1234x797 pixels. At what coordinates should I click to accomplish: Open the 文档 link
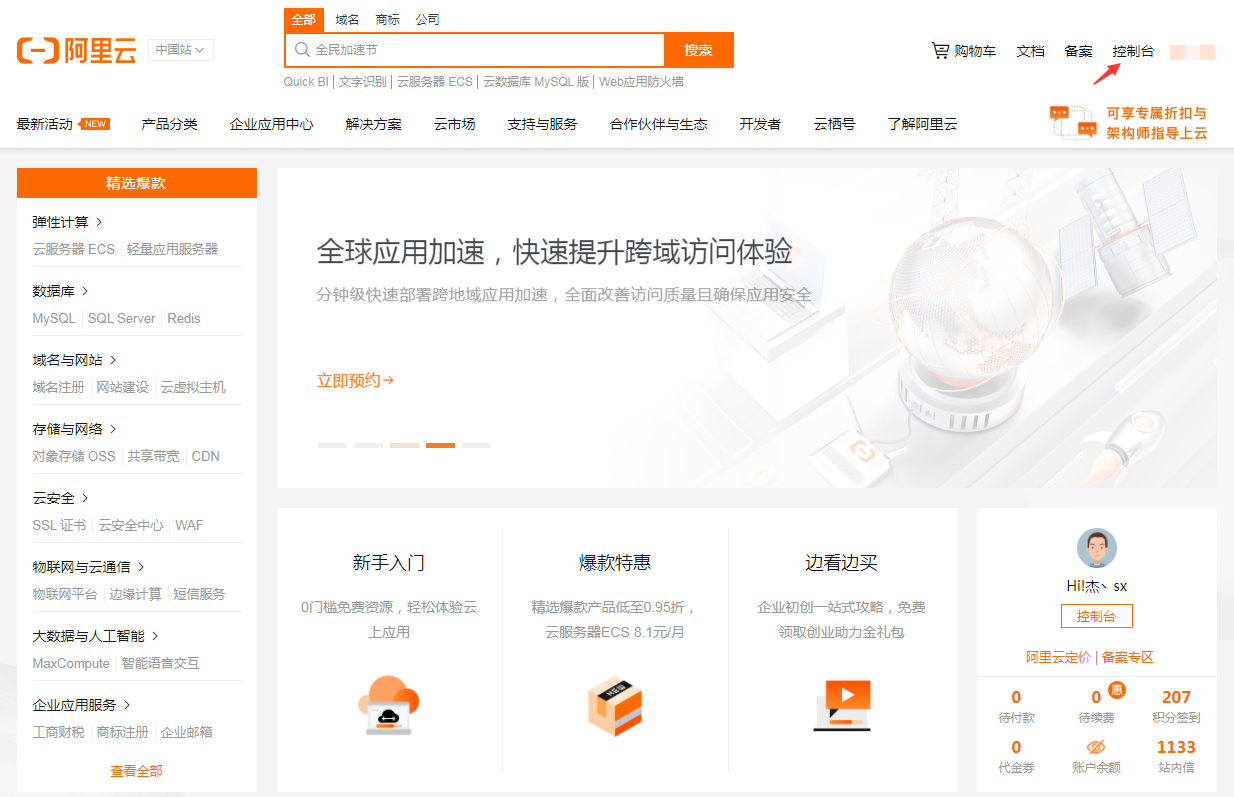(x=1030, y=51)
